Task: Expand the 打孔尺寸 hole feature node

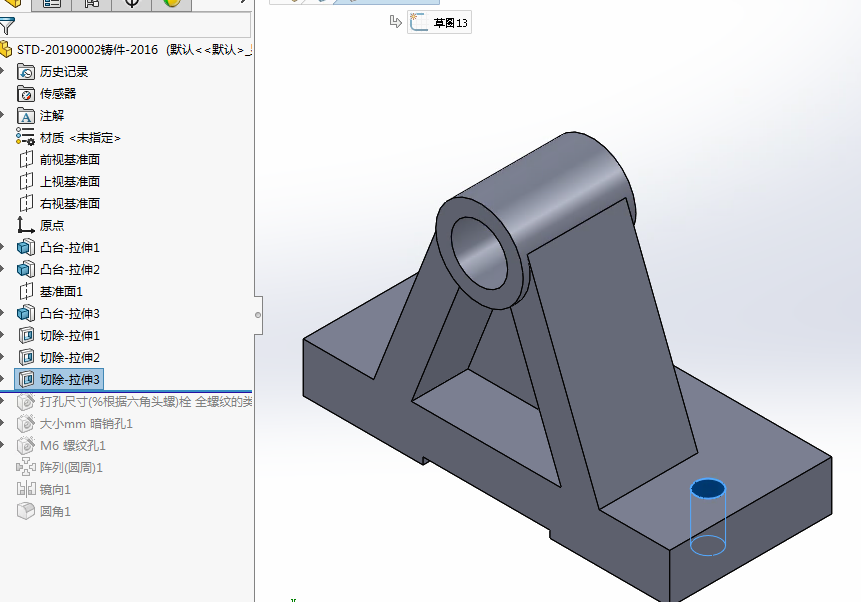Action: click(2, 401)
